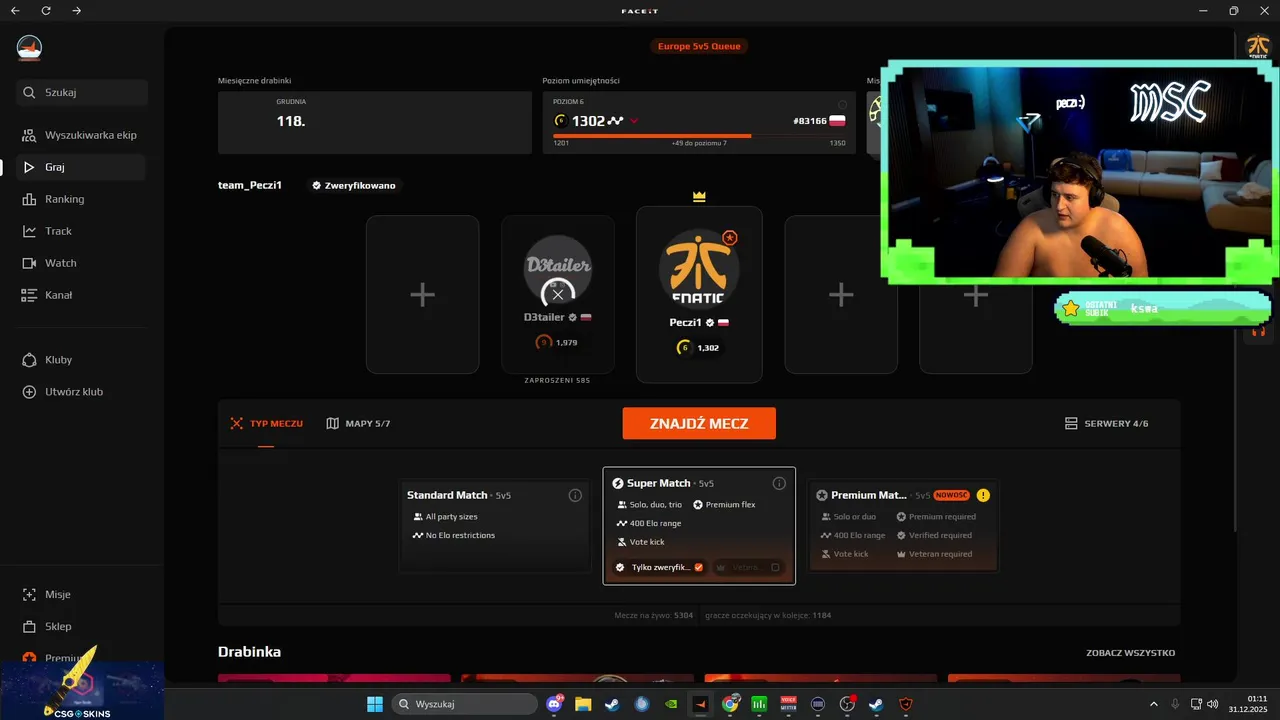The image size is (1280, 720).
Task: Open Kluby in the sidebar
Action: (x=82, y=360)
